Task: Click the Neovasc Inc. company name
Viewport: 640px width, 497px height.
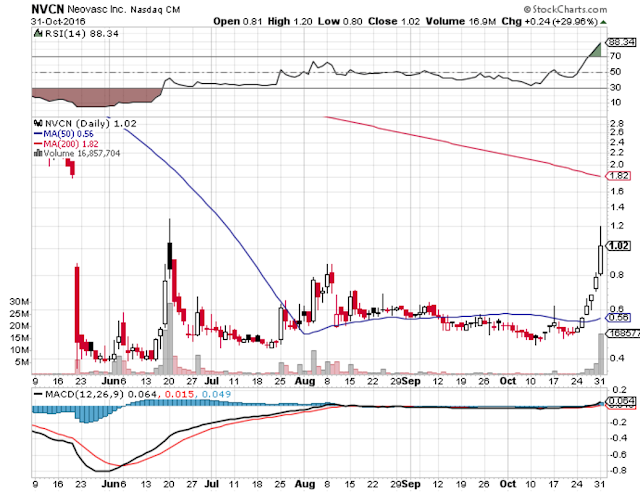Action: (96, 9)
